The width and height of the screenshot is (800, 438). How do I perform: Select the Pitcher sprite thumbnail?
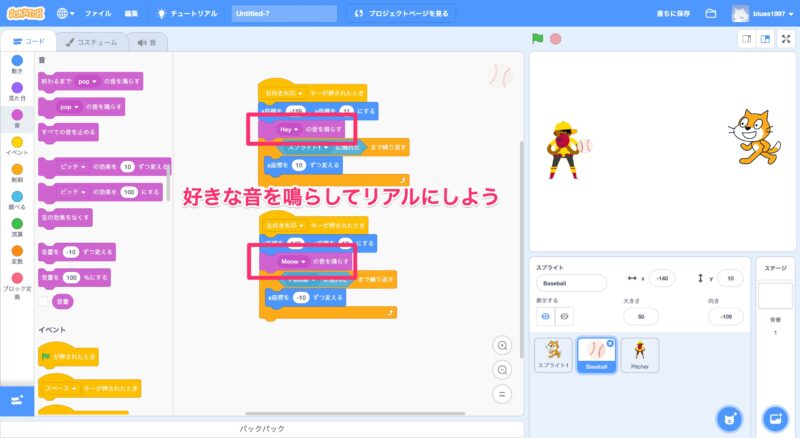639,355
